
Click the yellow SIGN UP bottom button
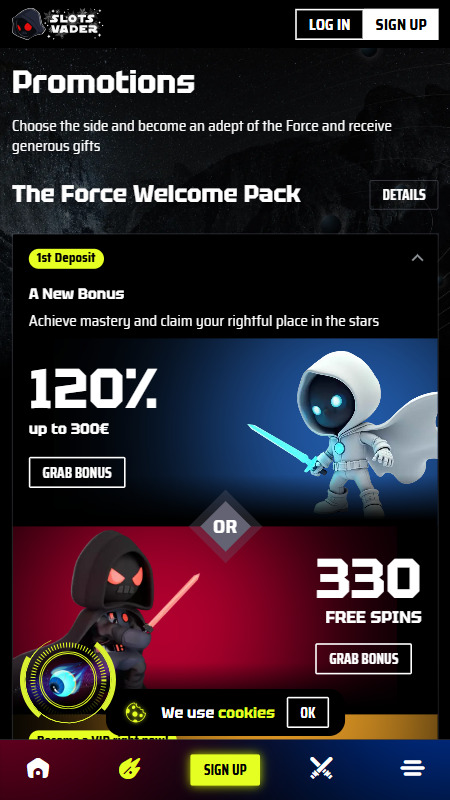pyautogui.click(x=225, y=769)
